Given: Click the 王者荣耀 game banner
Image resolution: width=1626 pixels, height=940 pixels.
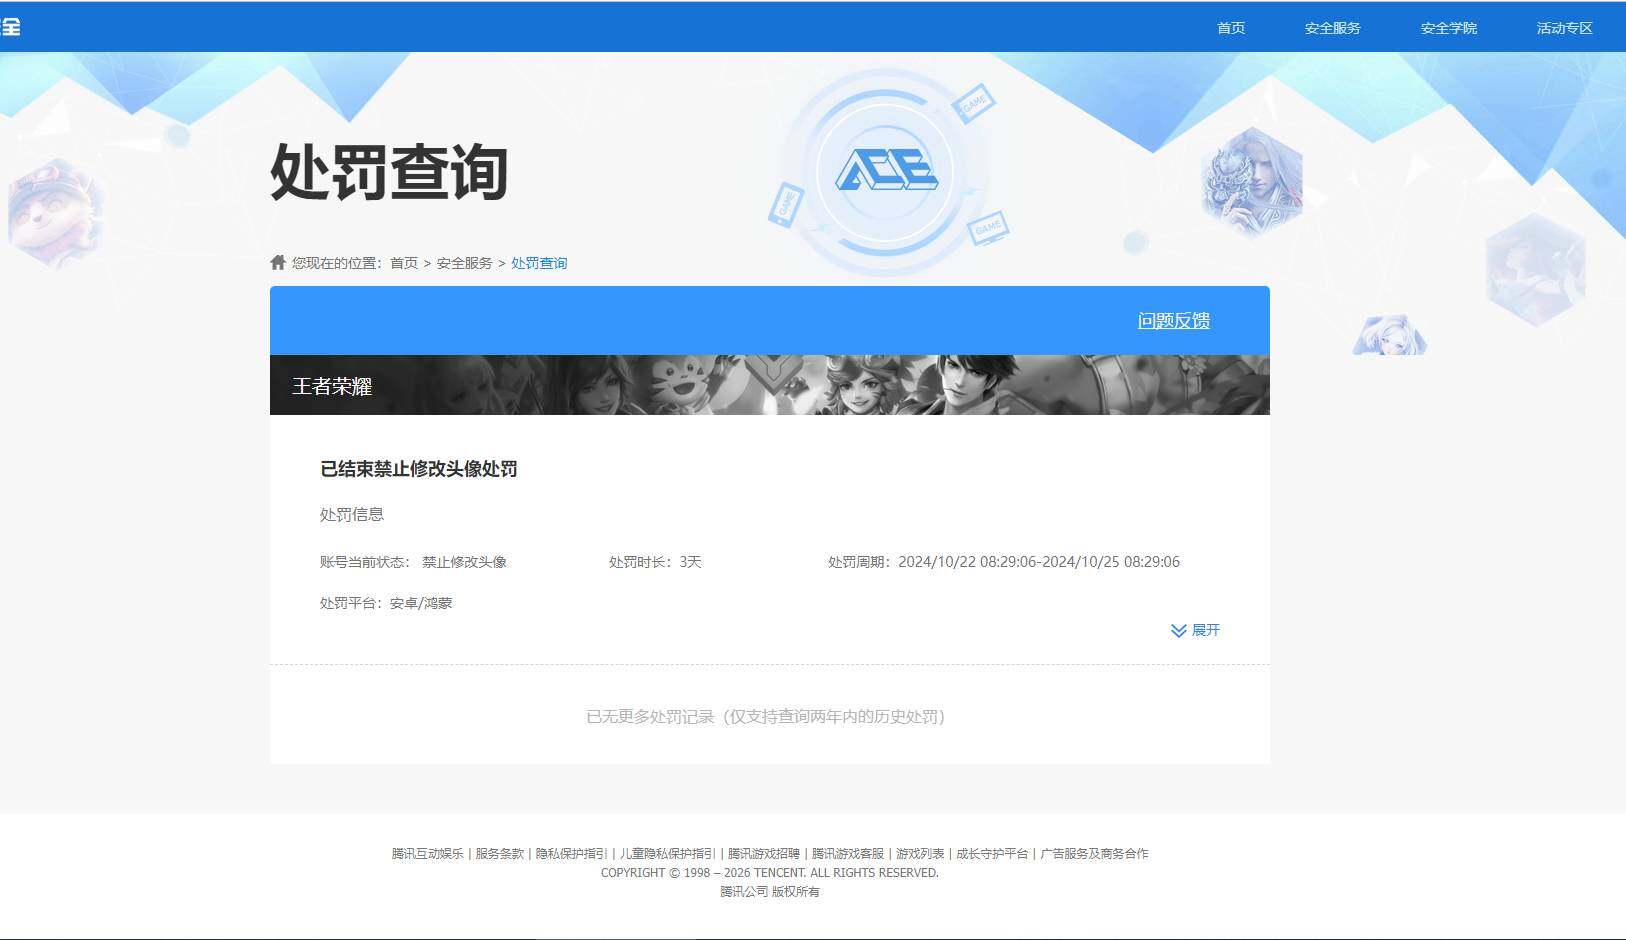Looking at the screenshot, I should 769,385.
